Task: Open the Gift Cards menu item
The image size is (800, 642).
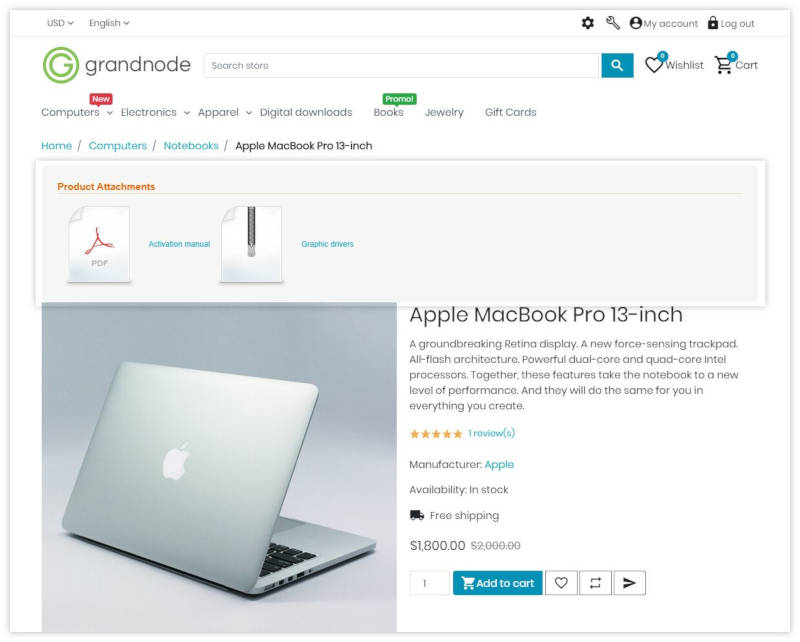Action: point(511,112)
